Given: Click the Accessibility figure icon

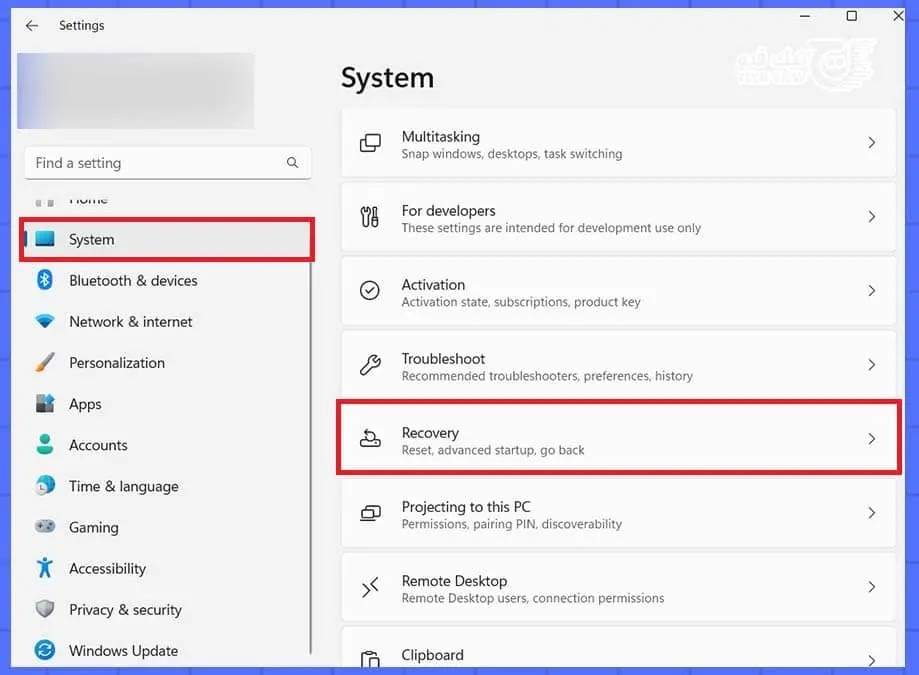Looking at the screenshot, I should [x=45, y=568].
